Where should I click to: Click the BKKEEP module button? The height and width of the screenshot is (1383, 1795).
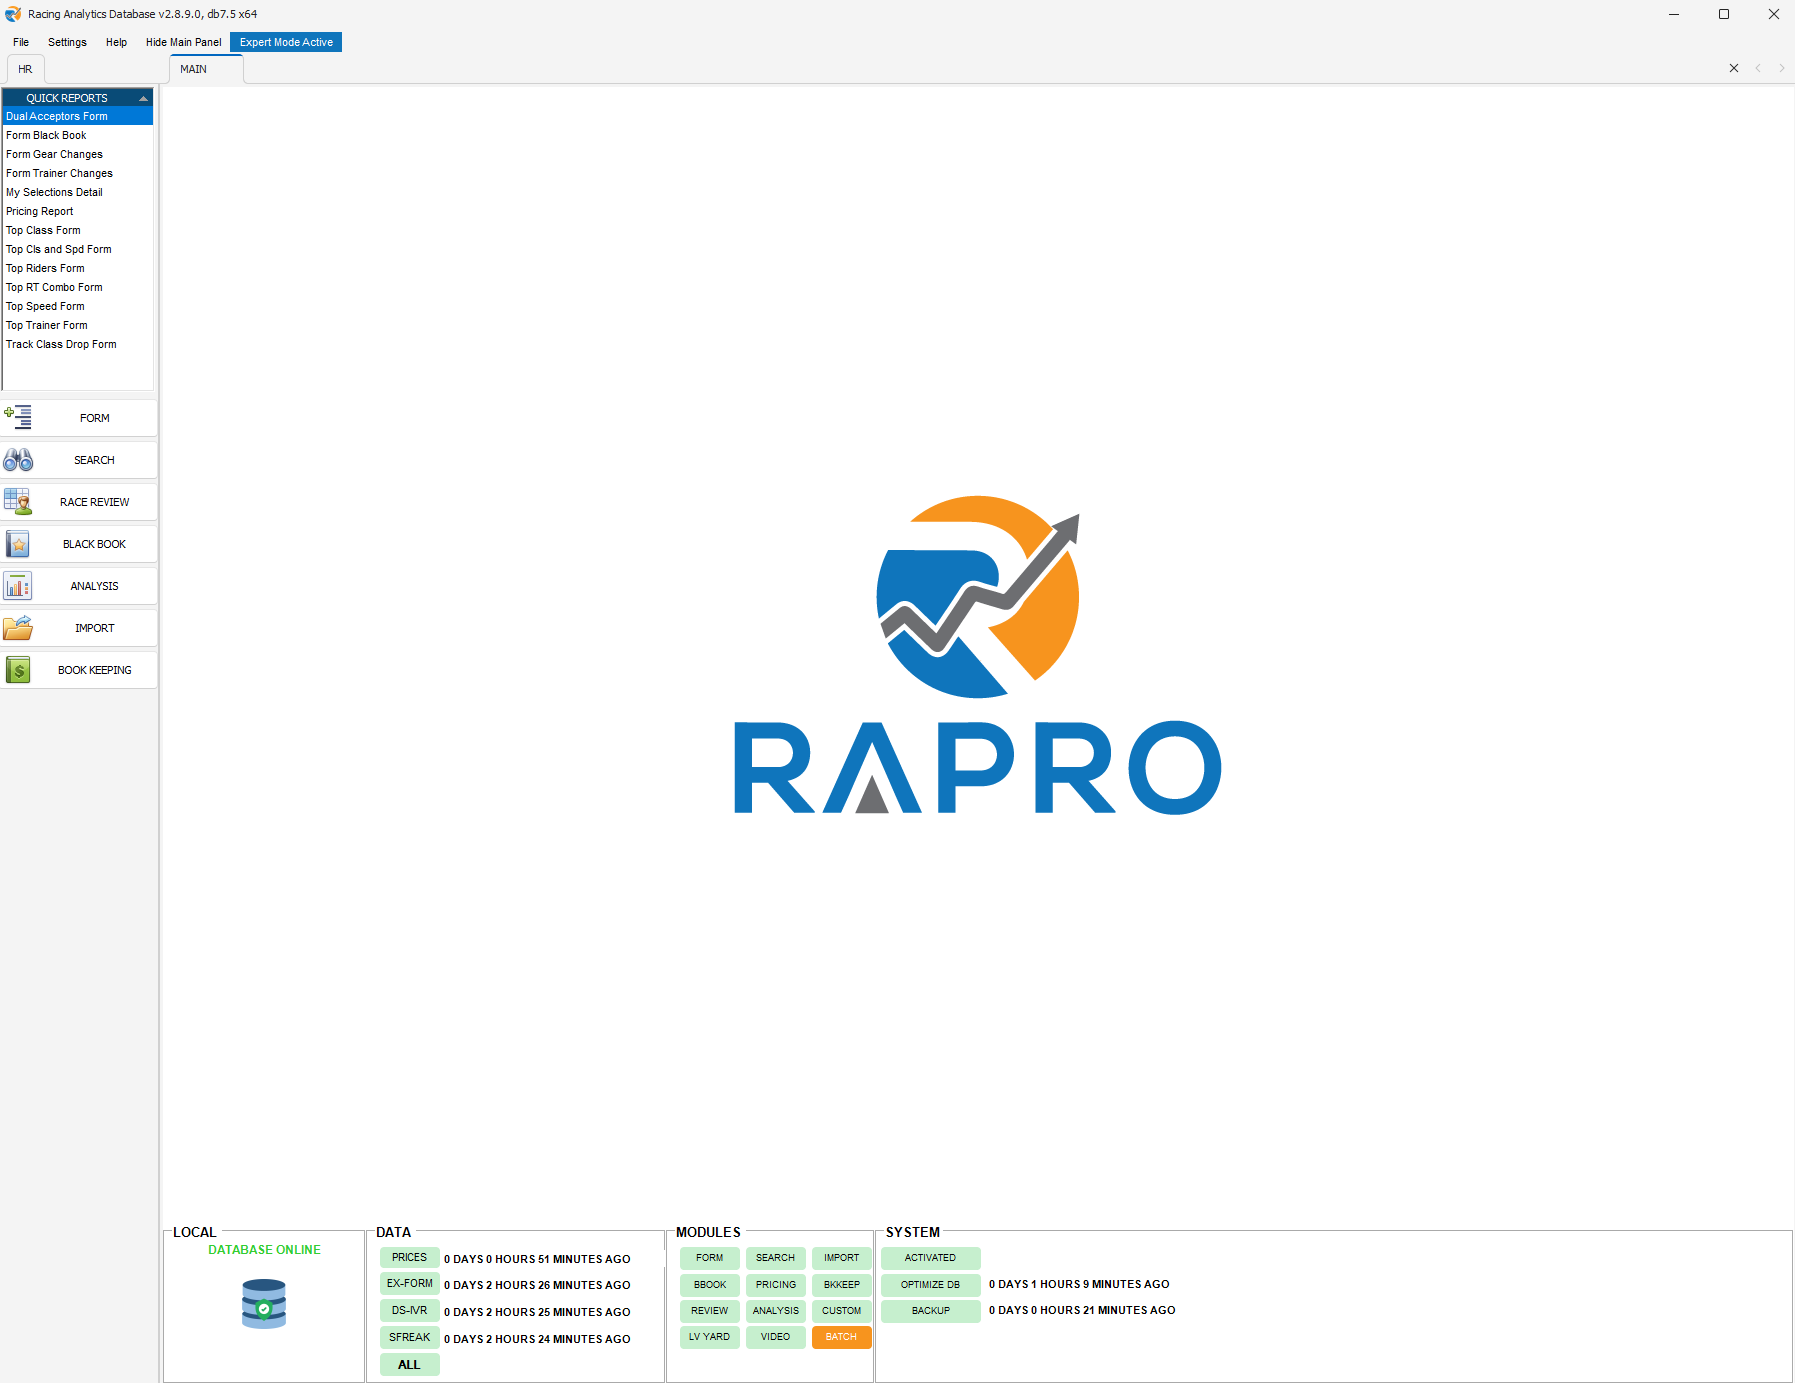tap(842, 1284)
